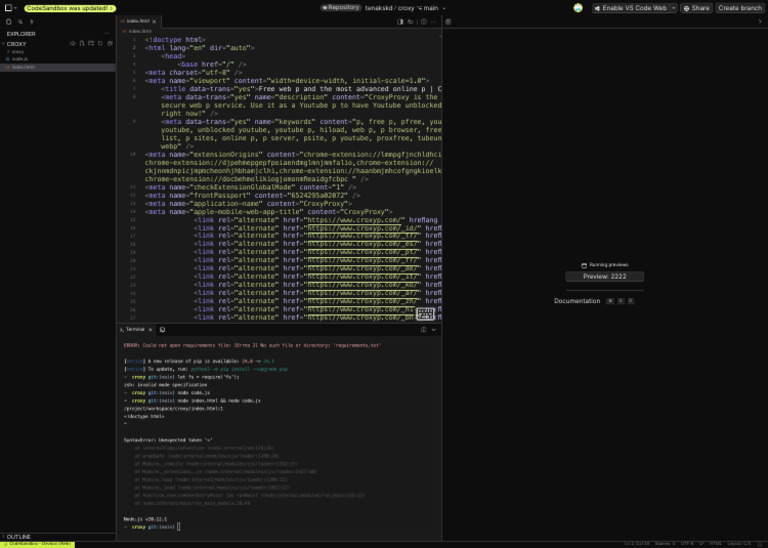Click the Create branch button
This screenshot has height=548, width=768.
(x=740, y=7)
